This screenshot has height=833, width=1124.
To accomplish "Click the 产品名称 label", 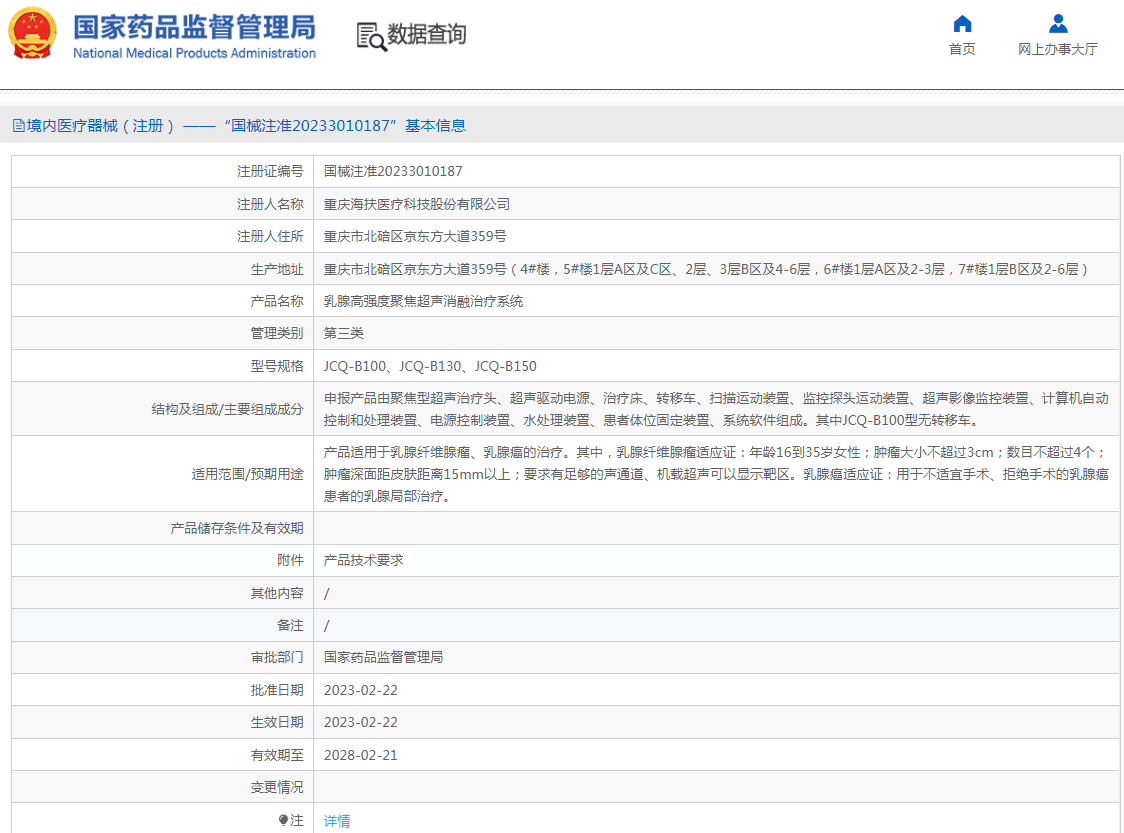I will click(277, 302).
